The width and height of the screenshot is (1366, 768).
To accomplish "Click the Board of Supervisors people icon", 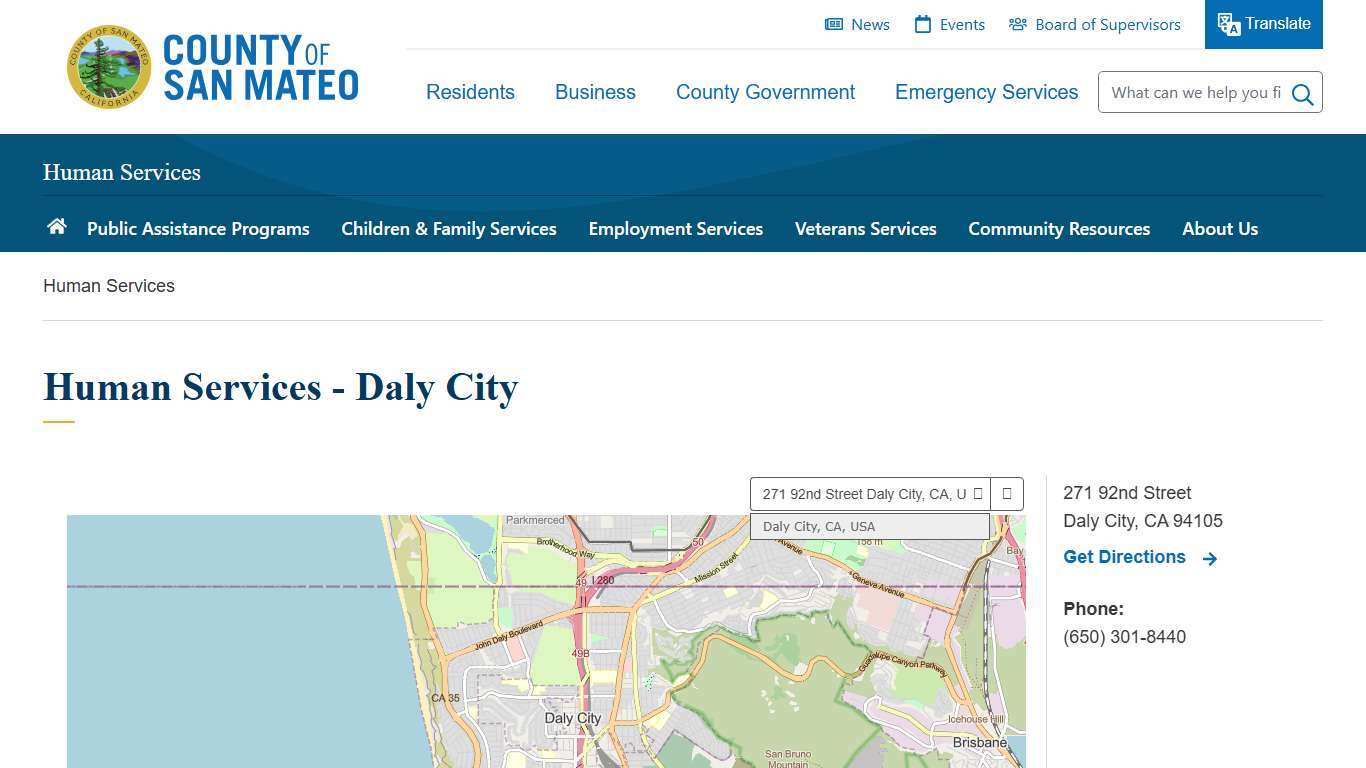I will tap(1017, 24).
